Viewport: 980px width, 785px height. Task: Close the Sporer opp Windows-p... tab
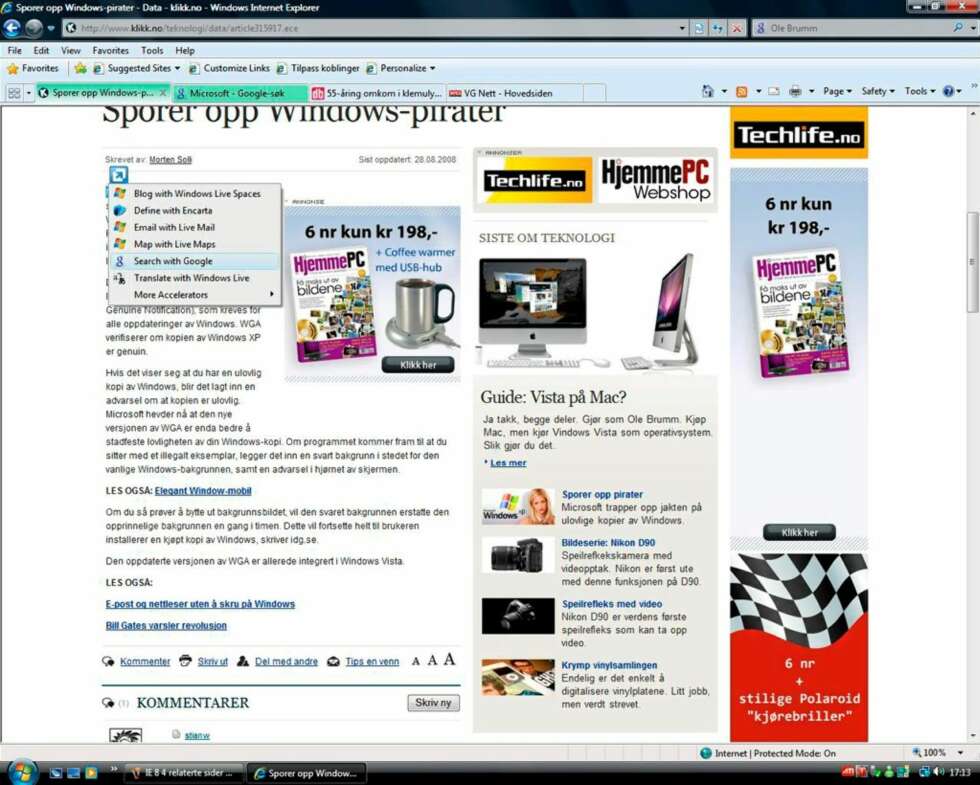[x=163, y=92]
